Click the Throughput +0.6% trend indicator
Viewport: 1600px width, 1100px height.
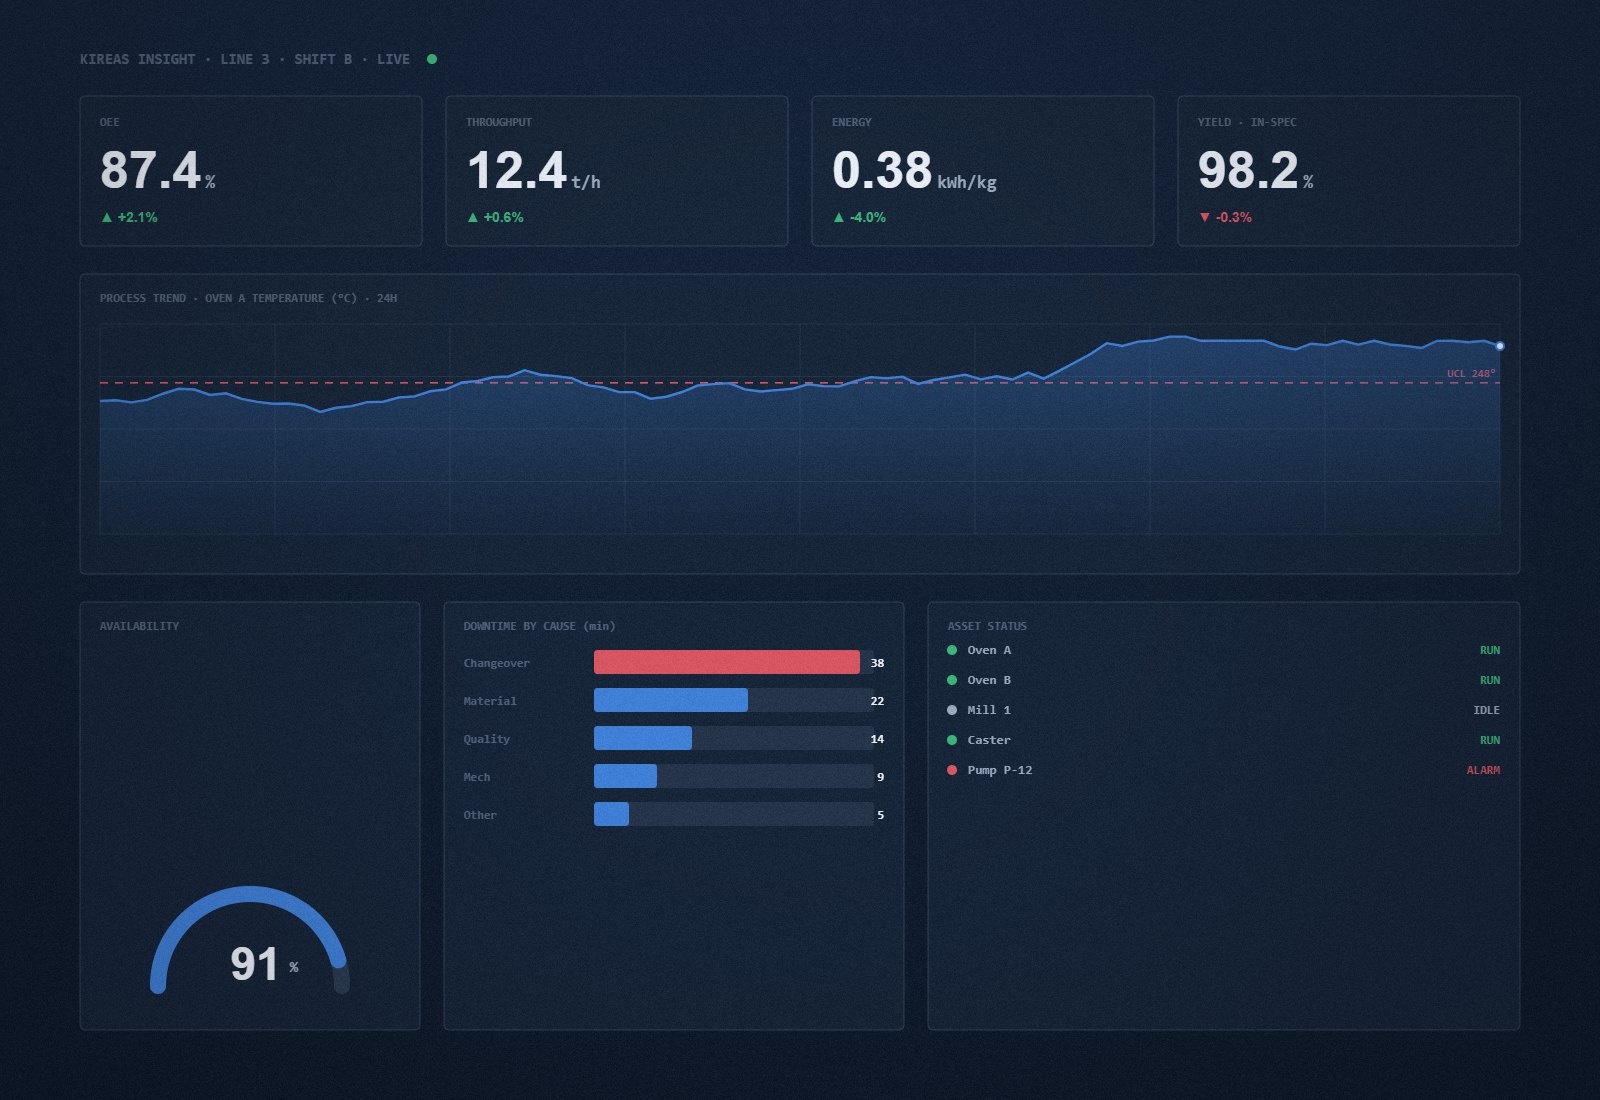point(495,217)
